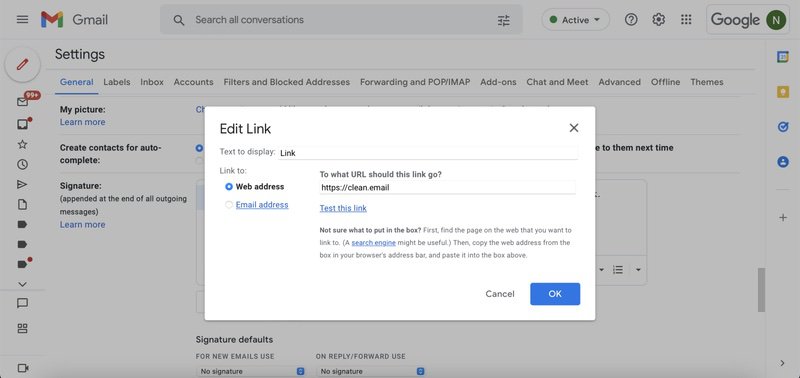This screenshot has width=800, height=378.
Task: Open the Help question mark icon
Action: [x=631, y=20]
